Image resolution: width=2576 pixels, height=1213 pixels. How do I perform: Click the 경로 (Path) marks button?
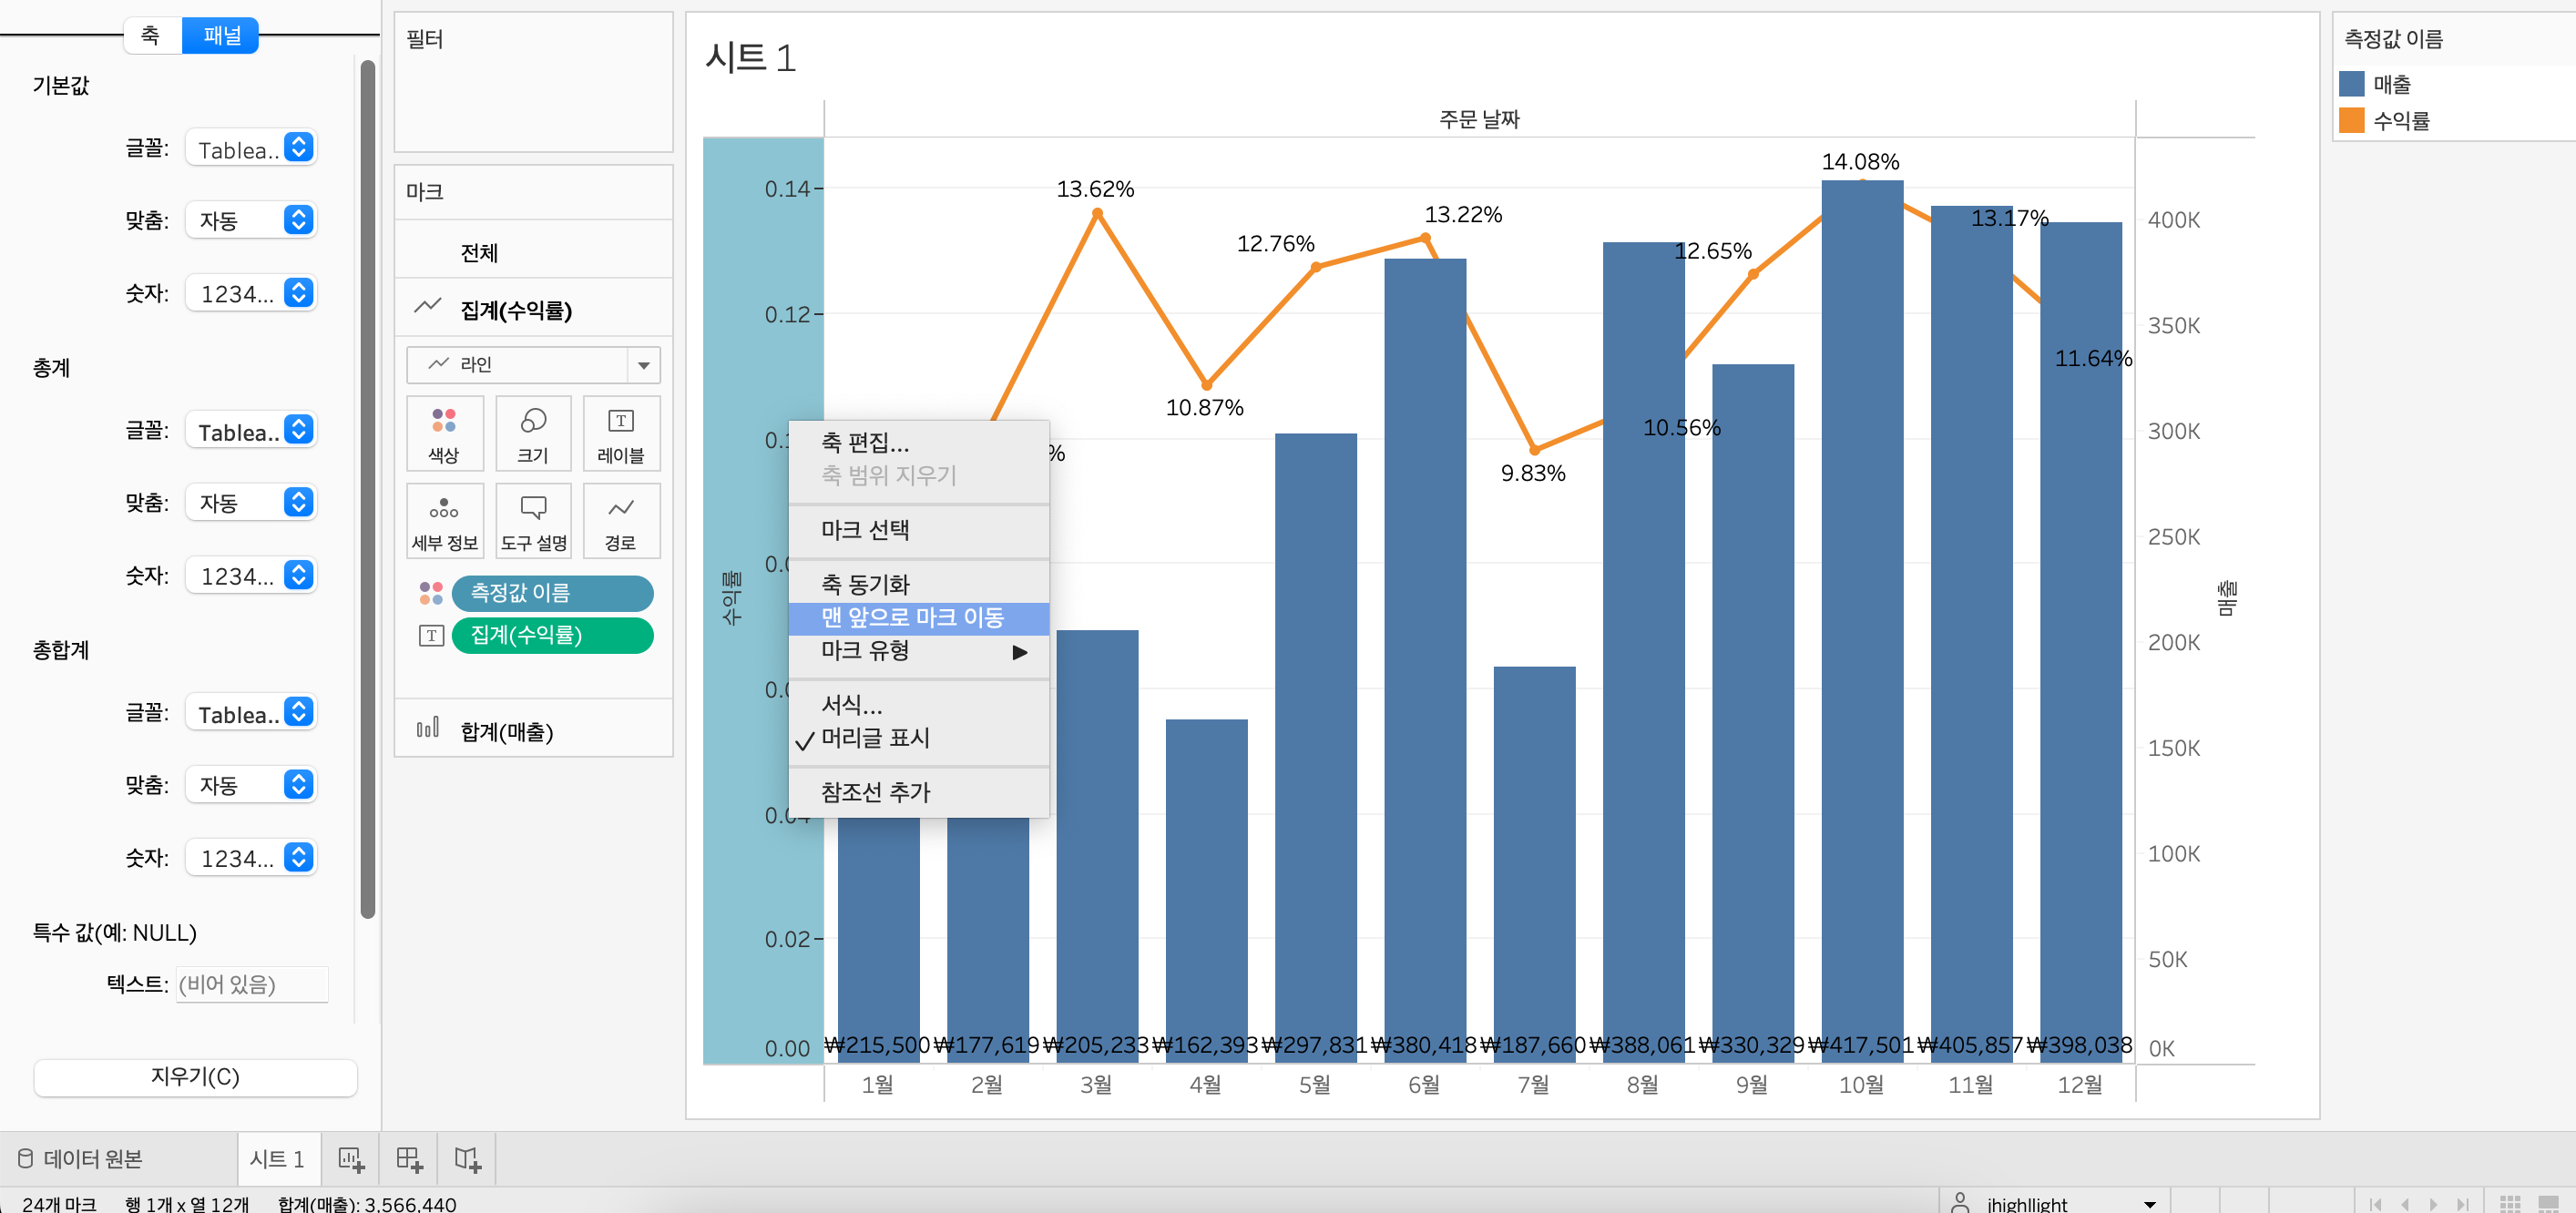620,521
